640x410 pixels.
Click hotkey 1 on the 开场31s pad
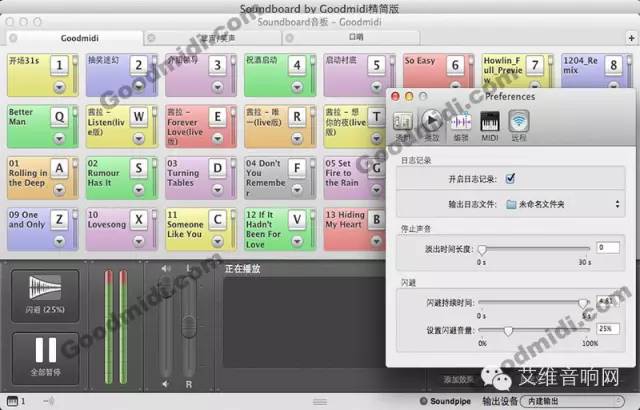pos(59,65)
